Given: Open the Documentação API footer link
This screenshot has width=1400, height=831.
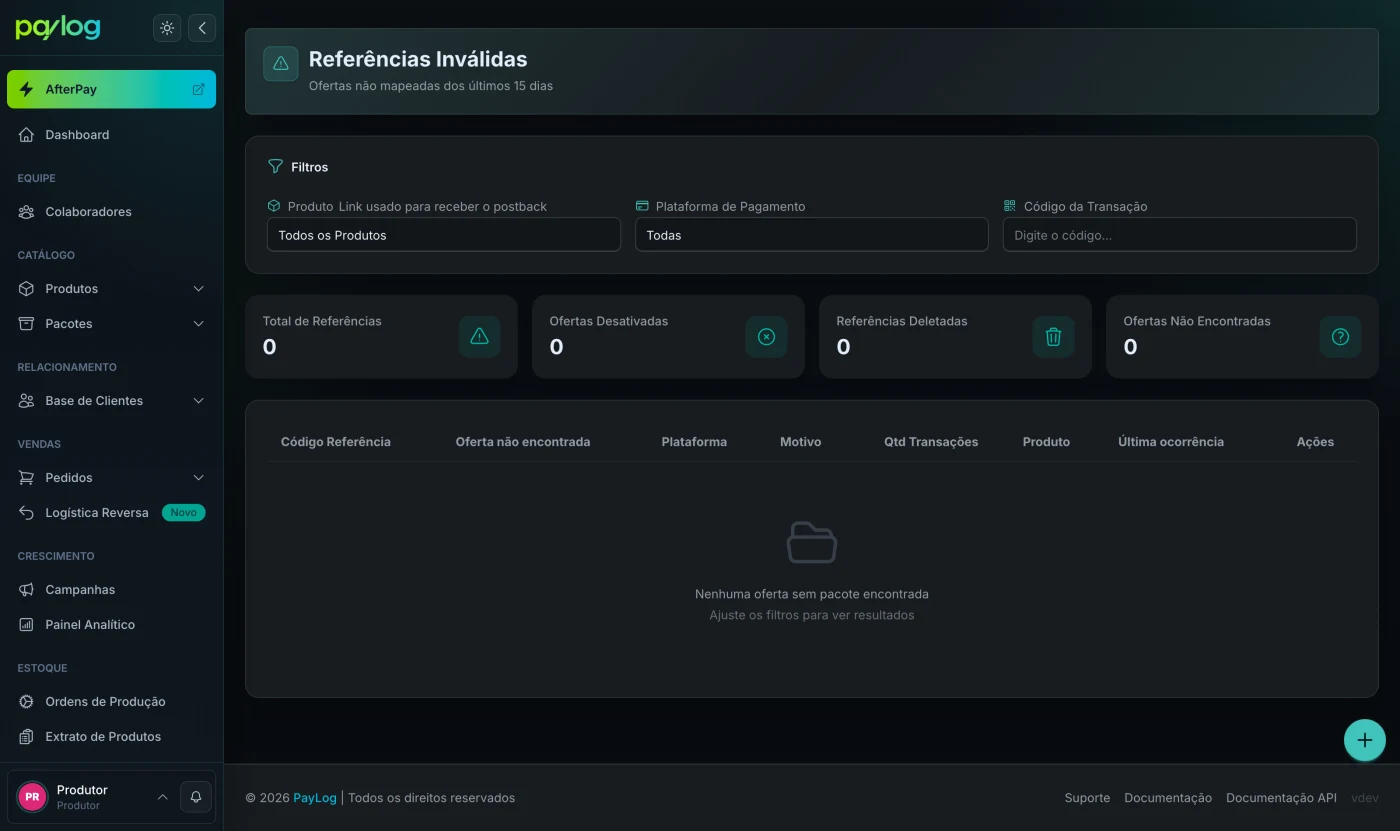Looking at the screenshot, I should [x=1281, y=798].
